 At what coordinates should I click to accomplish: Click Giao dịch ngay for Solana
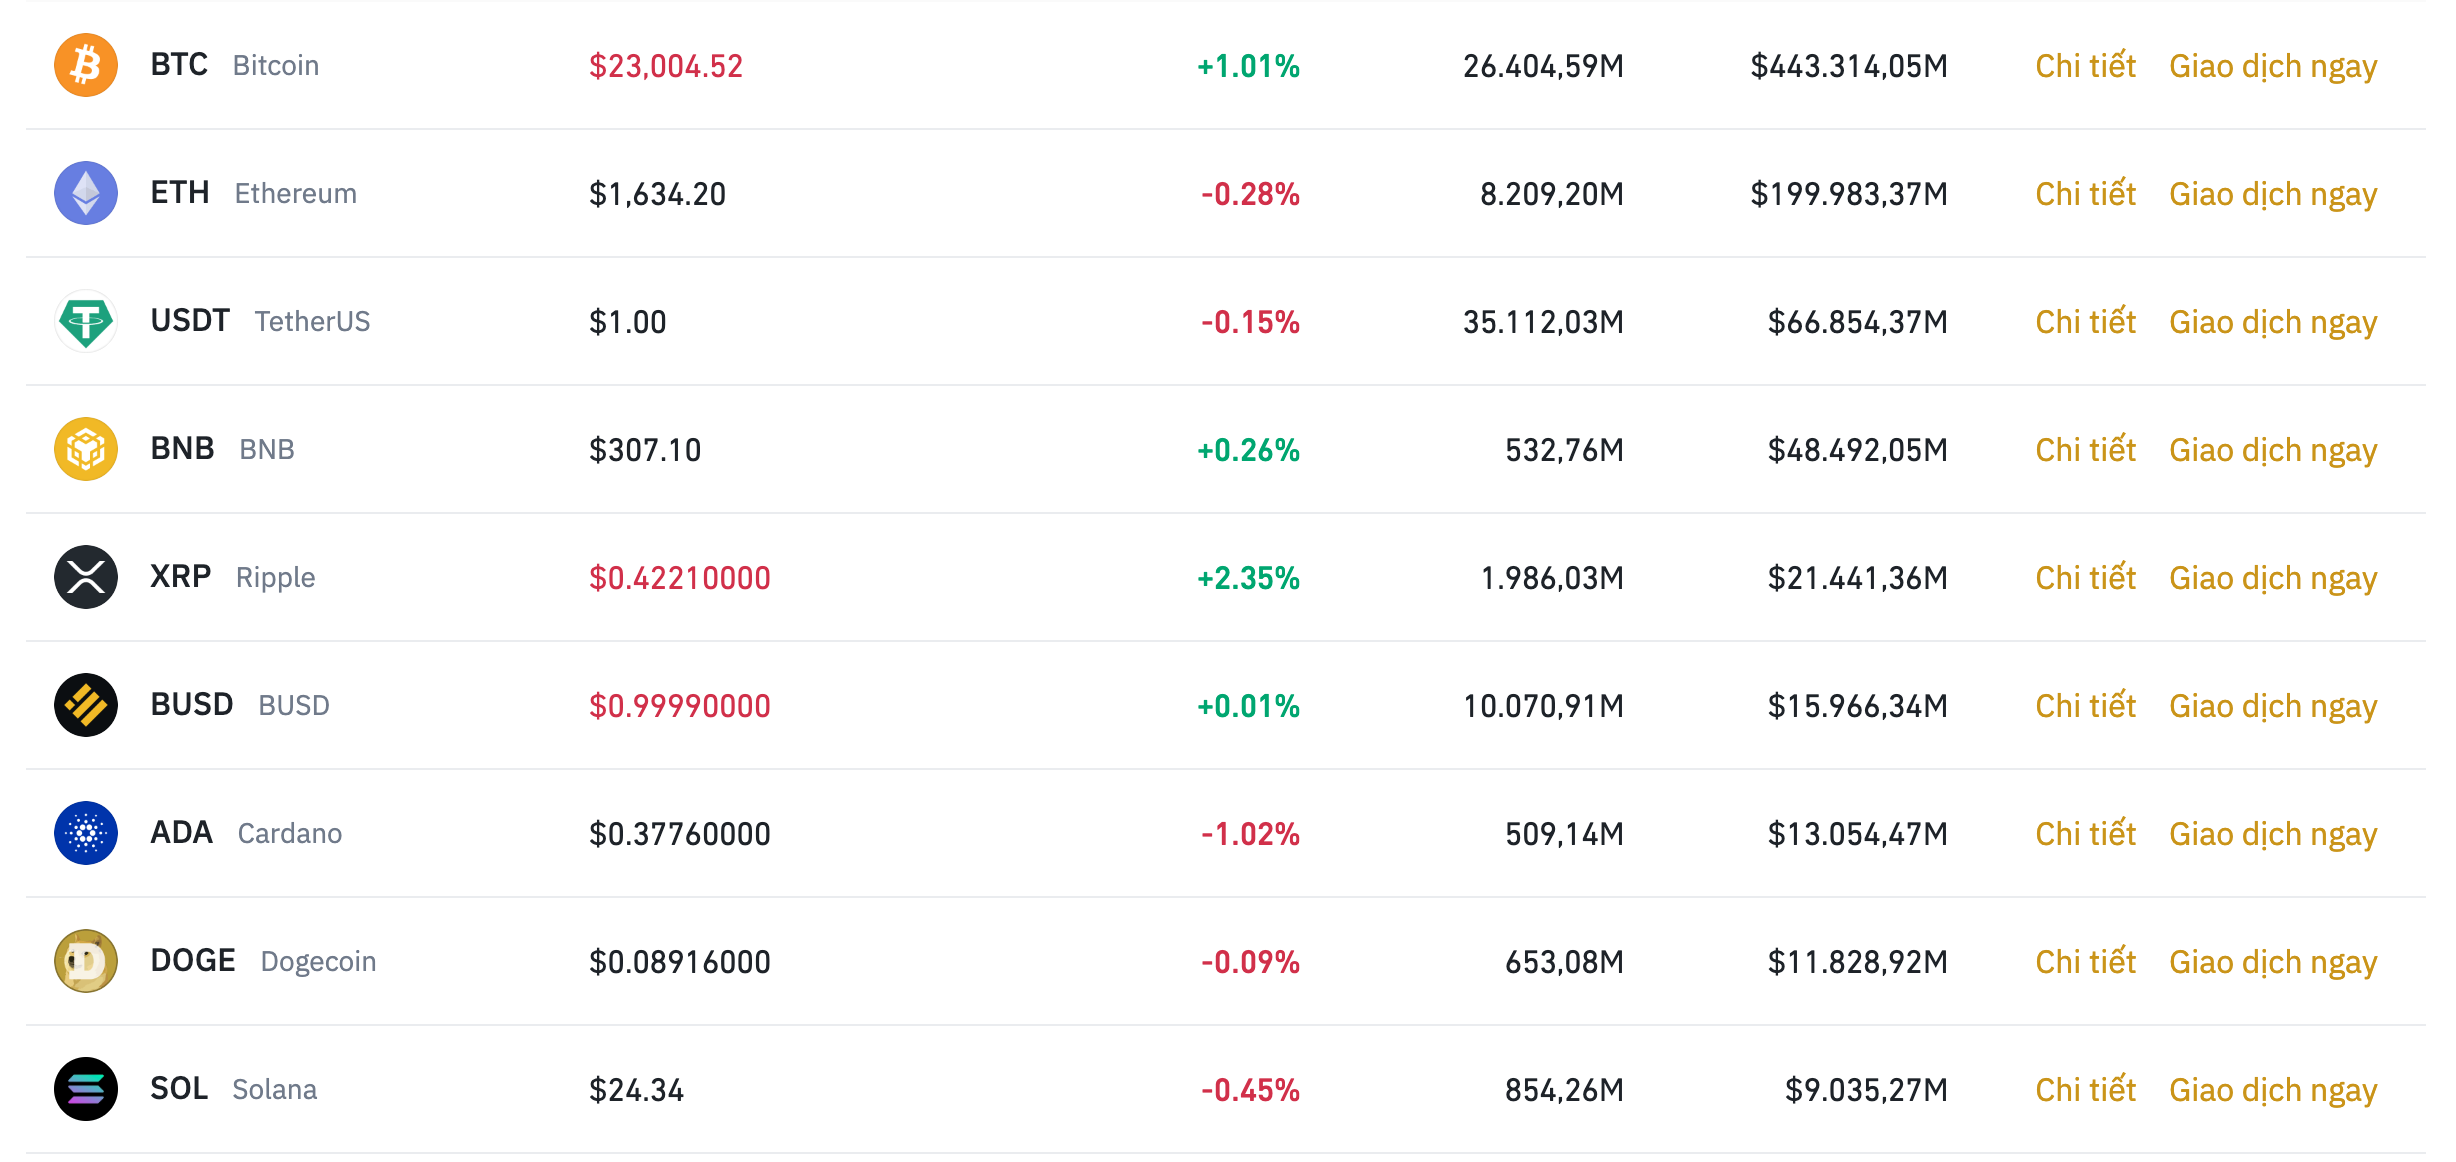2273,1091
